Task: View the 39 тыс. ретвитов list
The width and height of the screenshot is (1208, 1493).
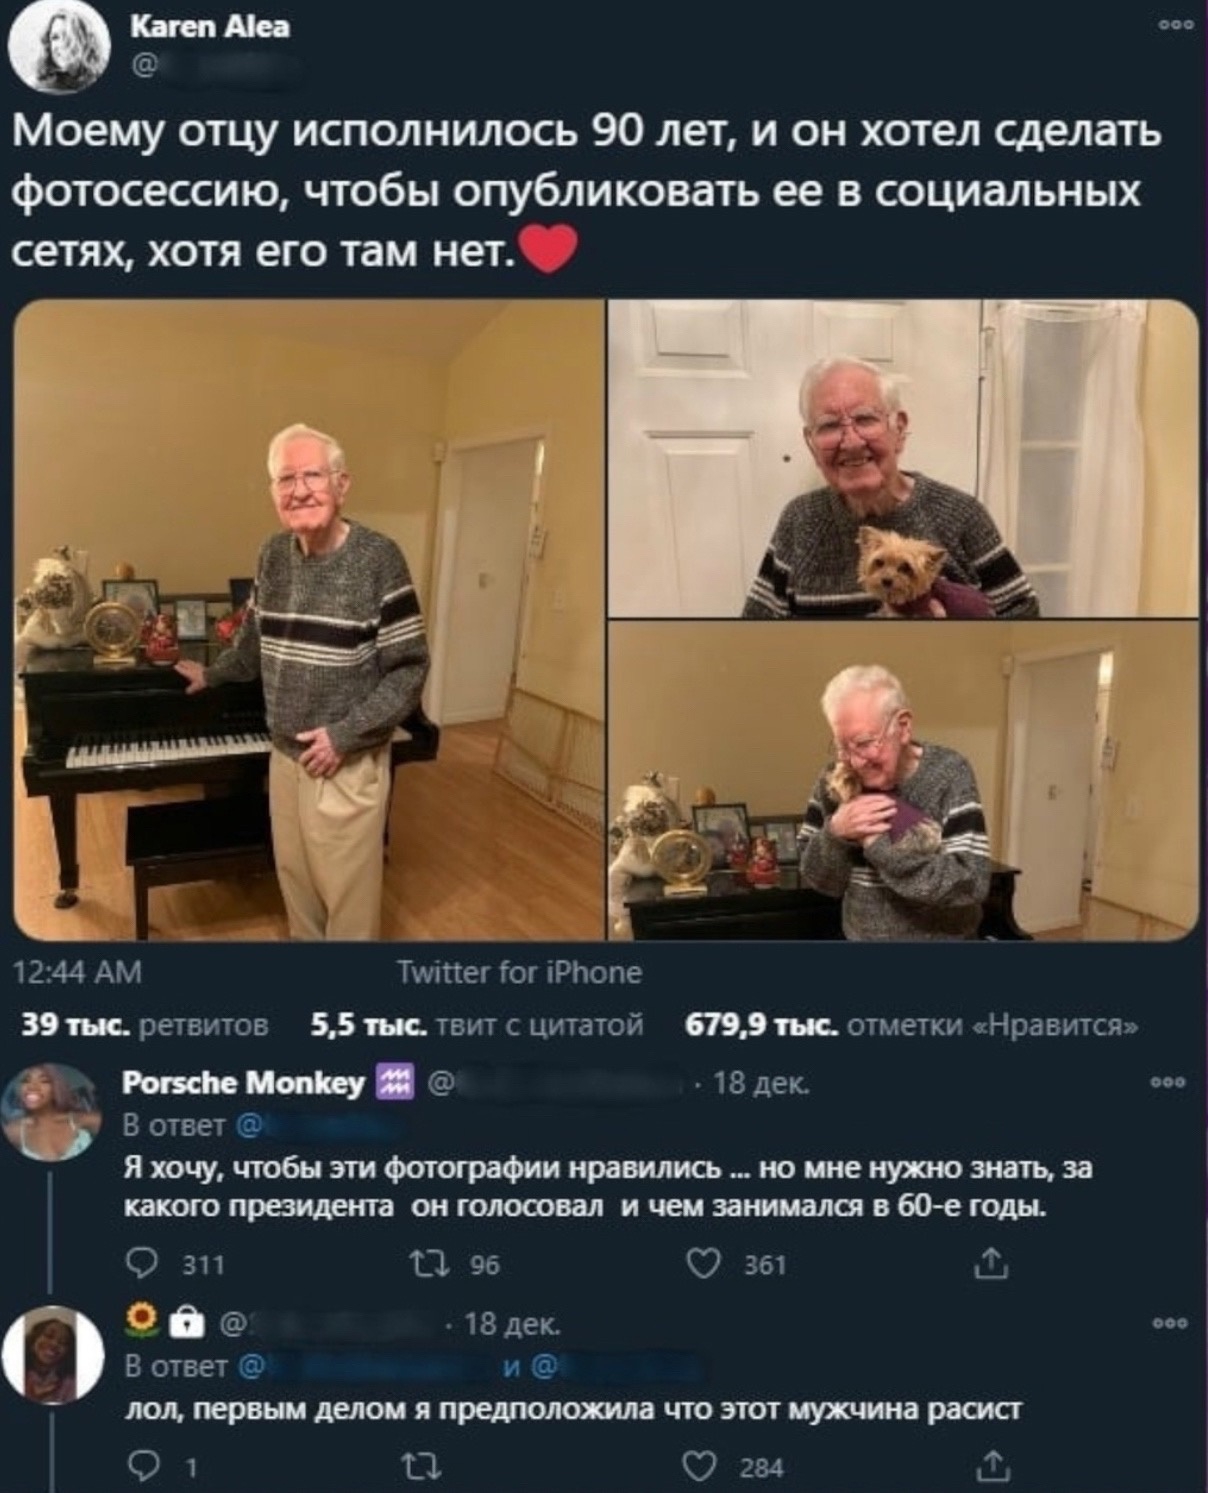Action: click(145, 1025)
